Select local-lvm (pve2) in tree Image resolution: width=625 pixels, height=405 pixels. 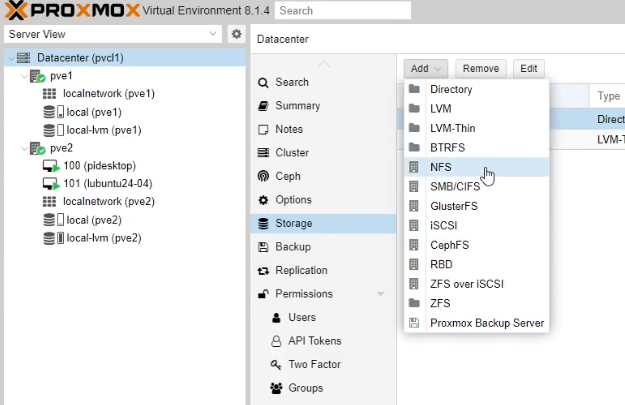pos(125,238)
